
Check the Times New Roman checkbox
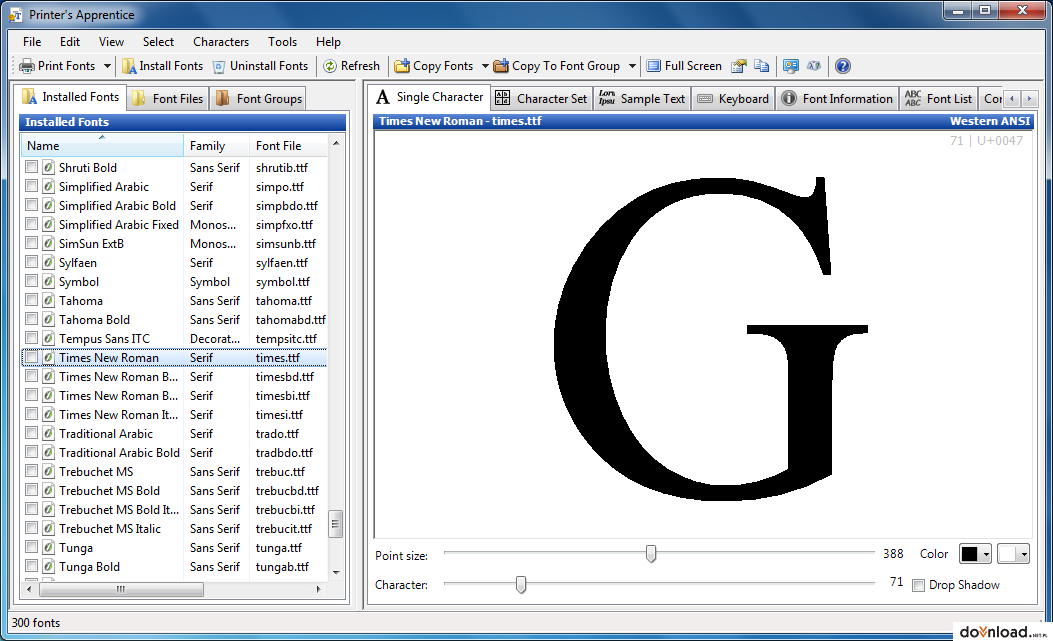tap(32, 357)
